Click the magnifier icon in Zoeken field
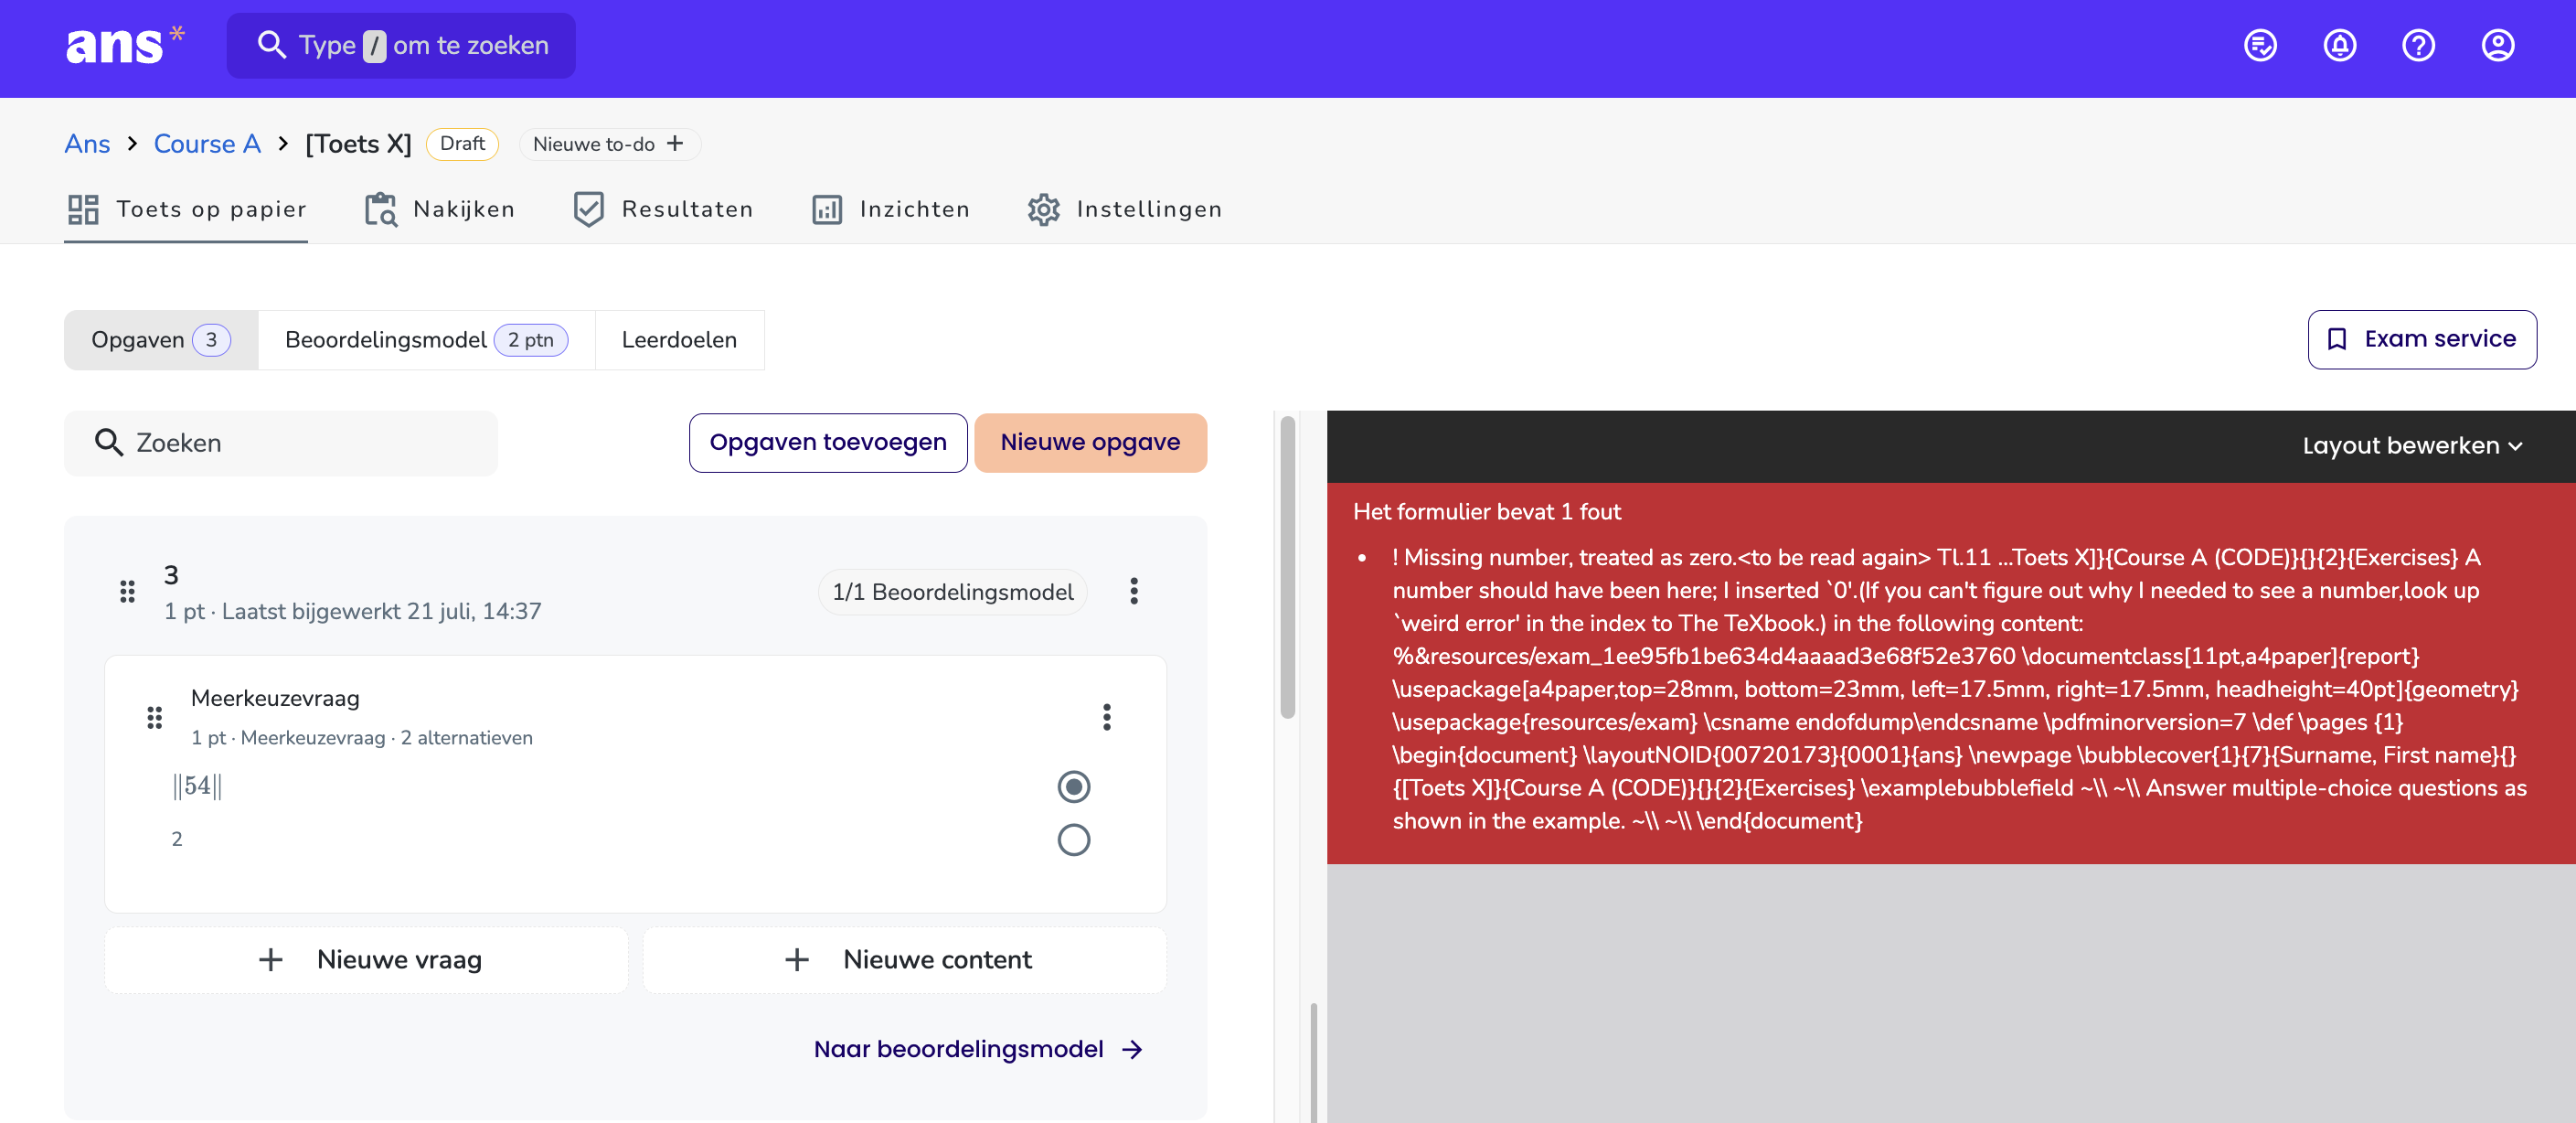 pos(108,442)
